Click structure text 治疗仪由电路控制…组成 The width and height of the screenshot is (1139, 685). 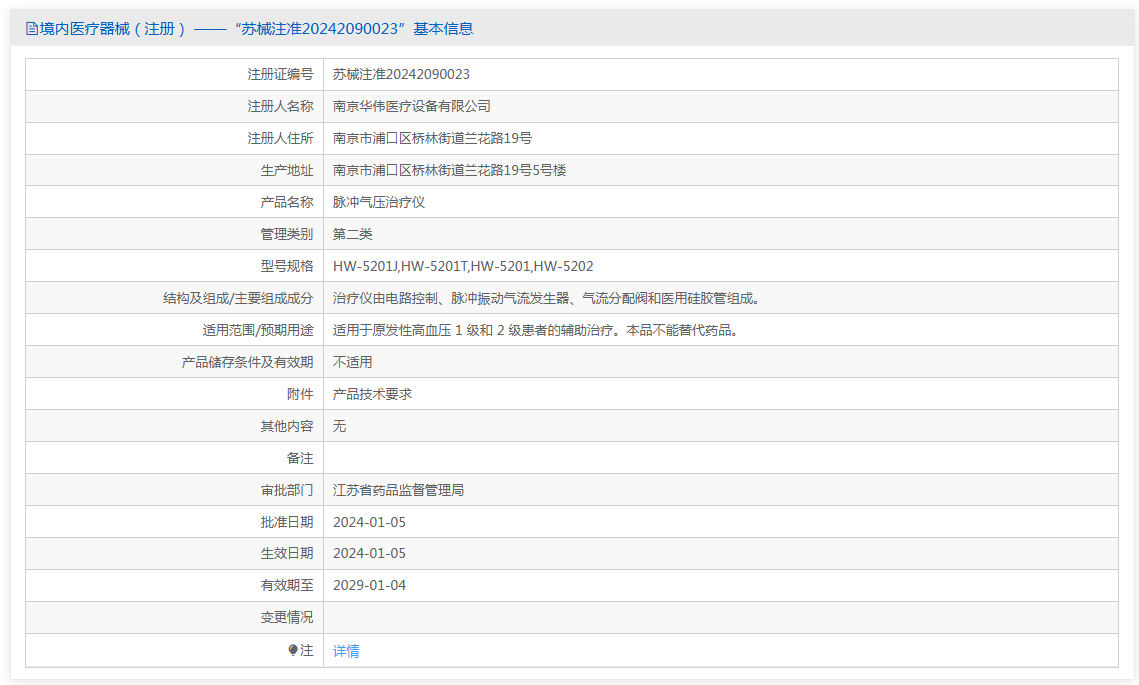pos(547,298)
